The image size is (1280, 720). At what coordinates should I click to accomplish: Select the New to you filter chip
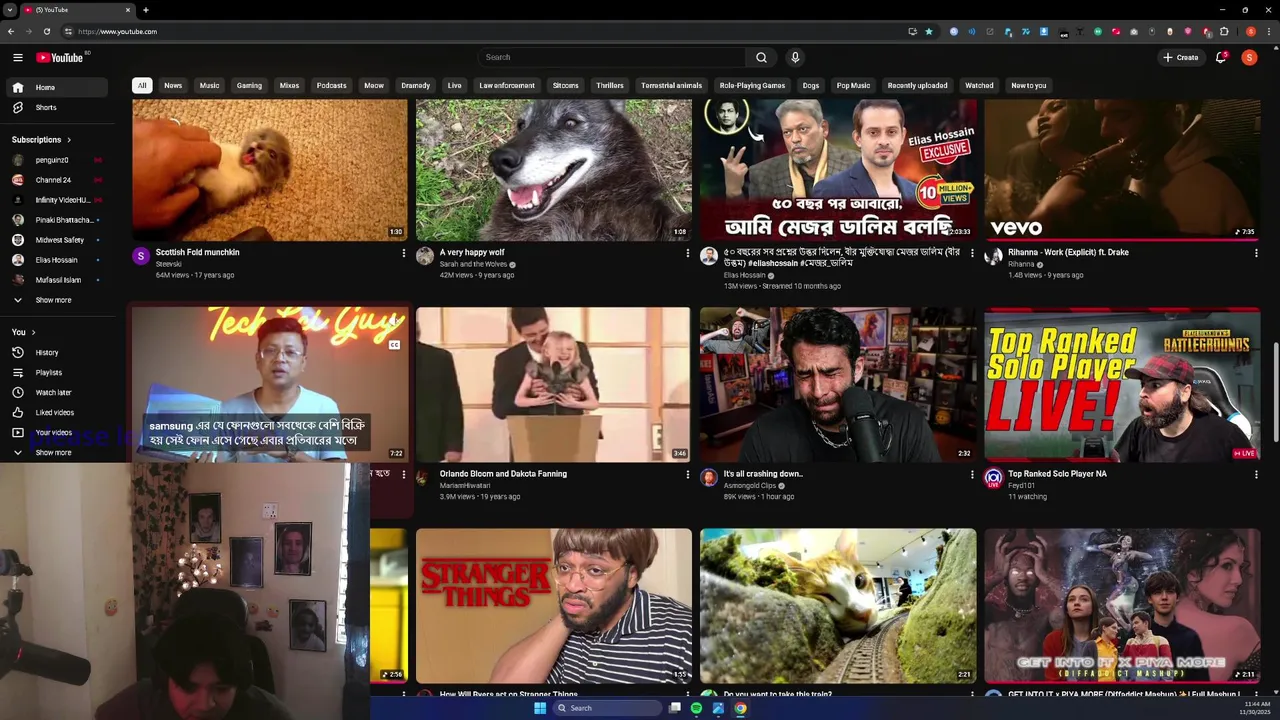pyautogui.click(x=1028, y=85)
